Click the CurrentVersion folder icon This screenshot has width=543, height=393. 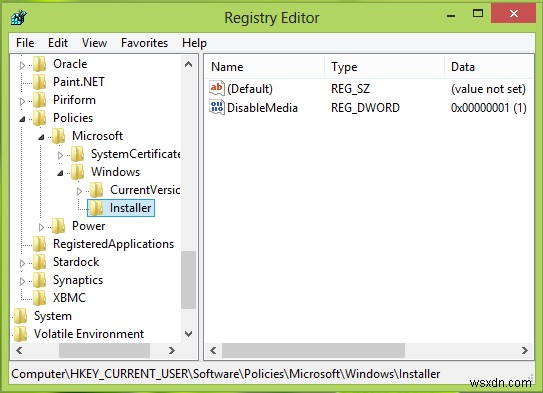[x=97, y=190]
